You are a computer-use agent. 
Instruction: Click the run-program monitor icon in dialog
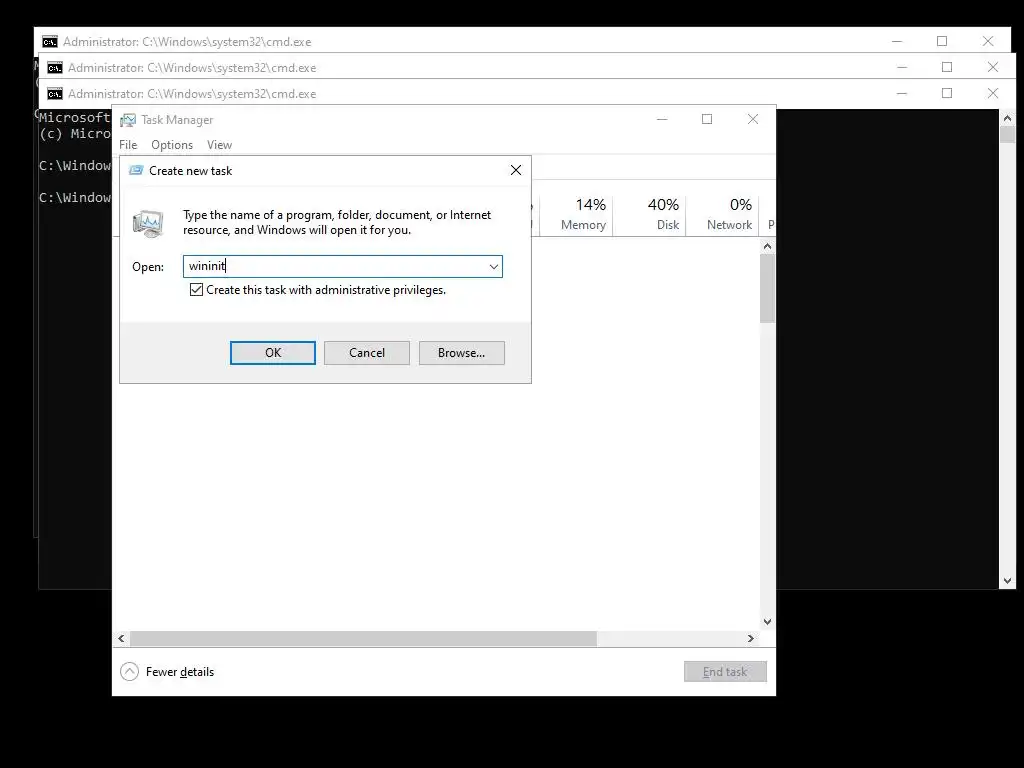(148, 223)
